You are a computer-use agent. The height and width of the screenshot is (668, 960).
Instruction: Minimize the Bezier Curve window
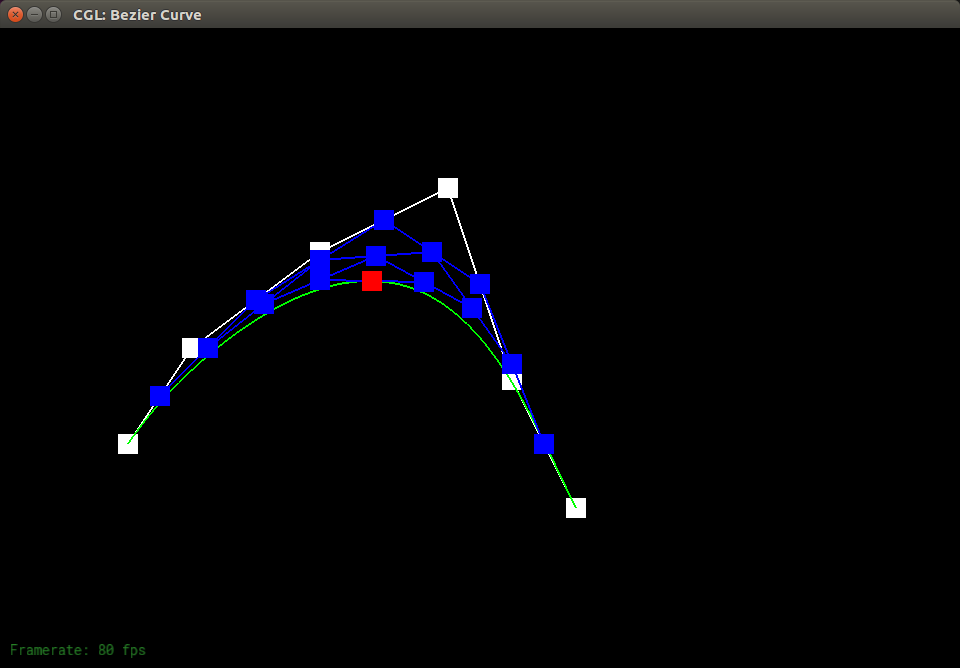pyautogui.click(x=35, y=15)
